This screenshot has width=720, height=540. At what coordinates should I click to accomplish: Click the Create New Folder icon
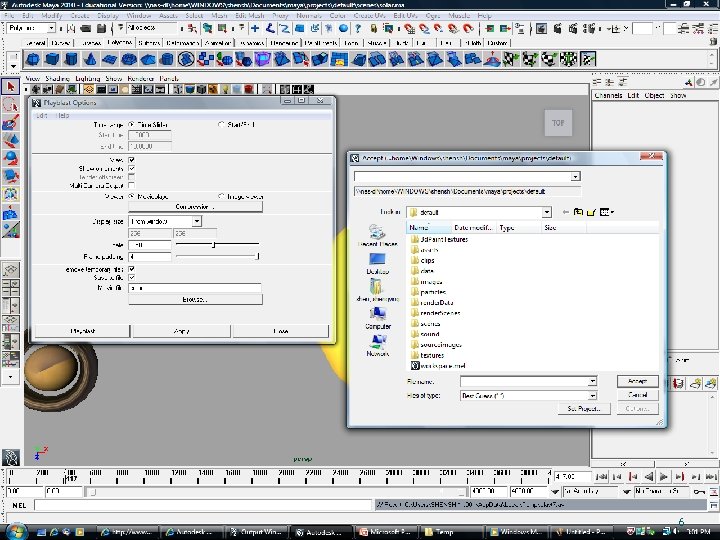[592, 213]
